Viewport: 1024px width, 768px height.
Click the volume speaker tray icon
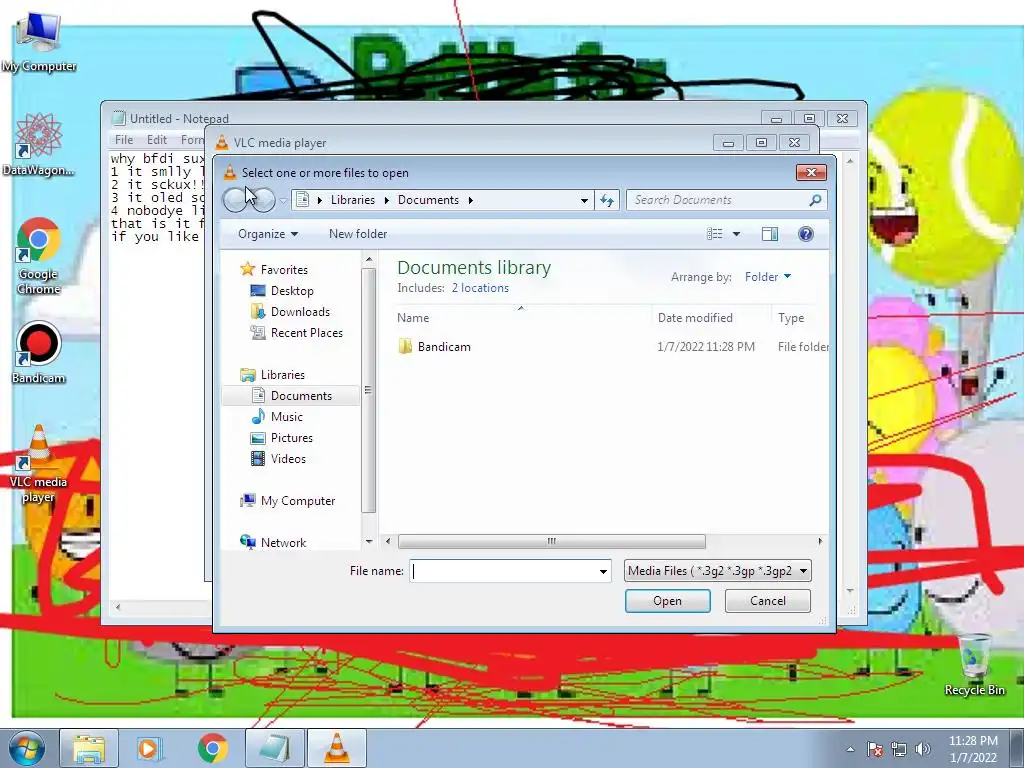(x=923, y=749)
